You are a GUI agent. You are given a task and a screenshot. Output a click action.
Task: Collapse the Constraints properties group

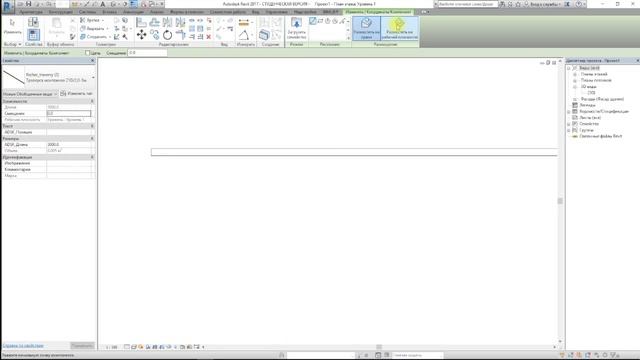point(92,101)
